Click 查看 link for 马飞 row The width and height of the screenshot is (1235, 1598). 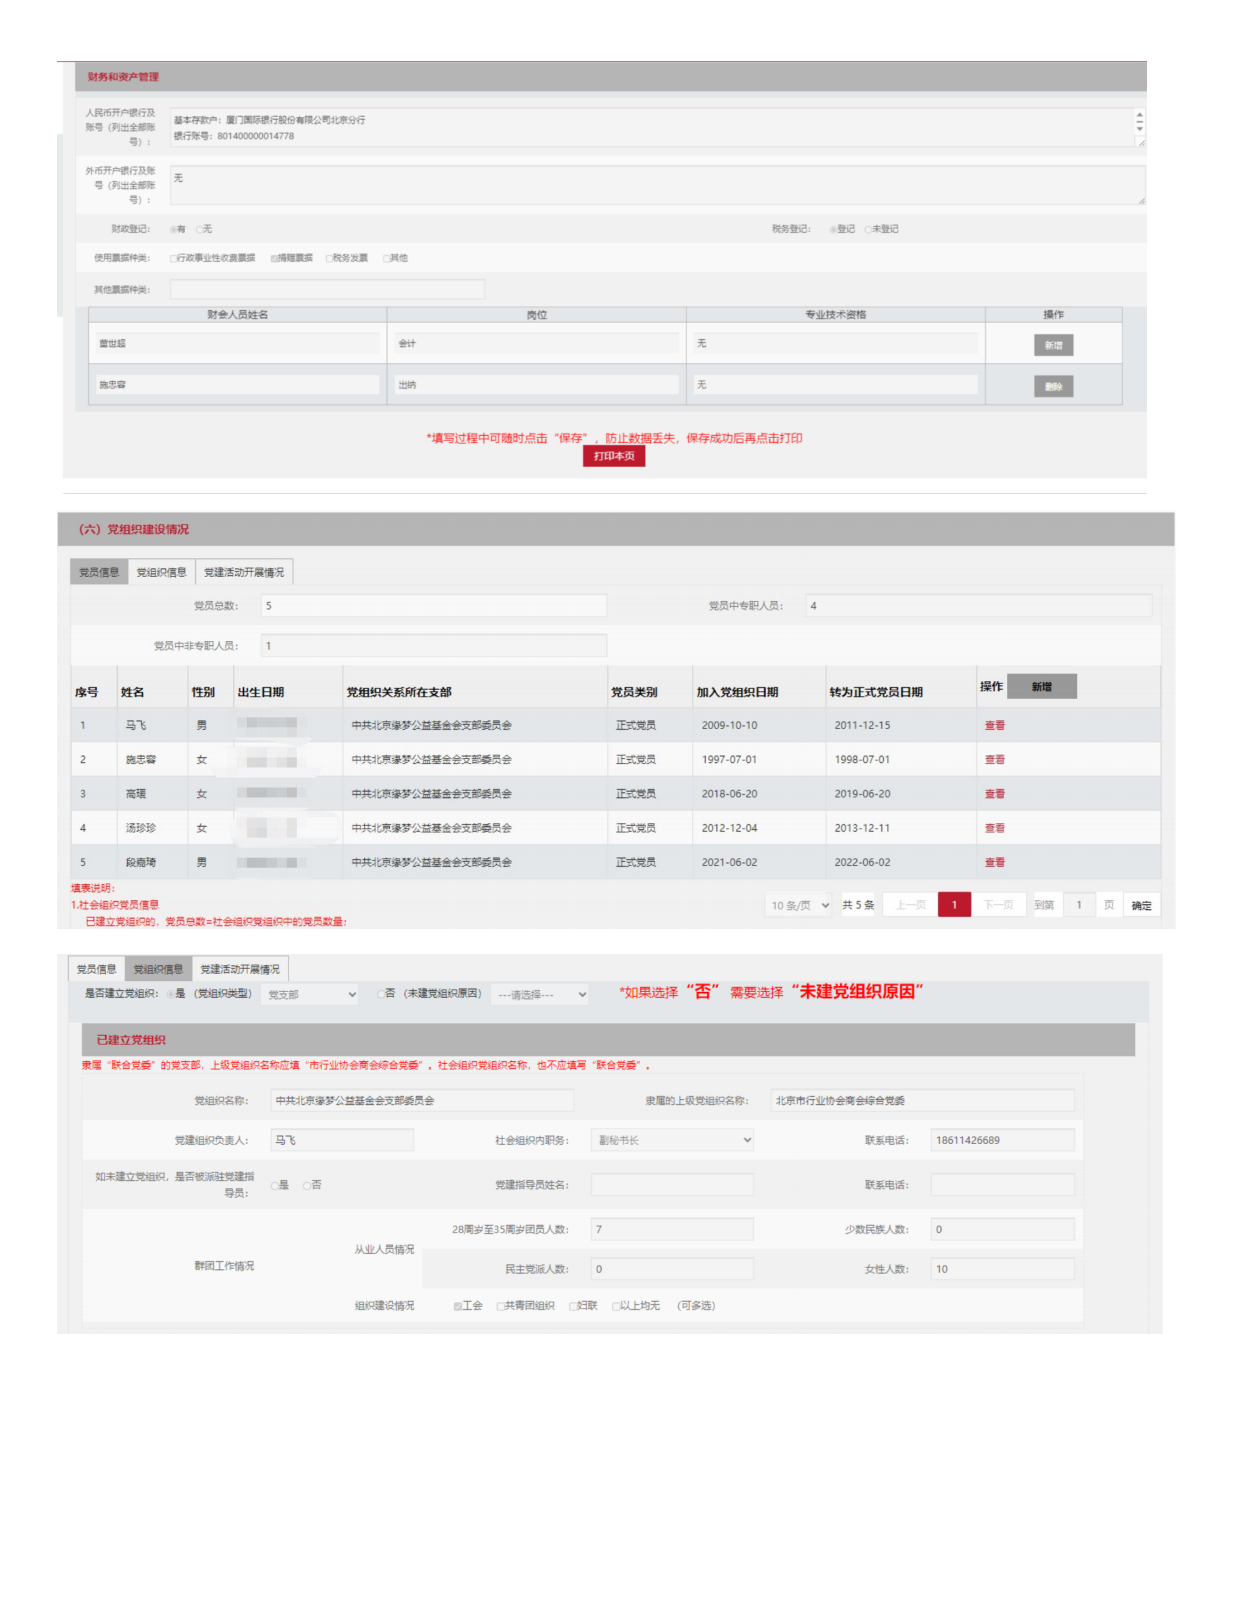(x=995, y=726)
